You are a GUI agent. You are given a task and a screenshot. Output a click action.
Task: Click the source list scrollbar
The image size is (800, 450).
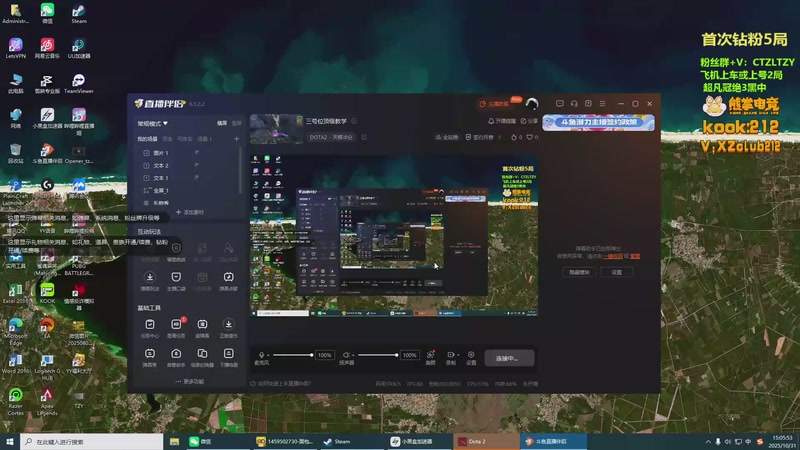click(x=239, y=171)
